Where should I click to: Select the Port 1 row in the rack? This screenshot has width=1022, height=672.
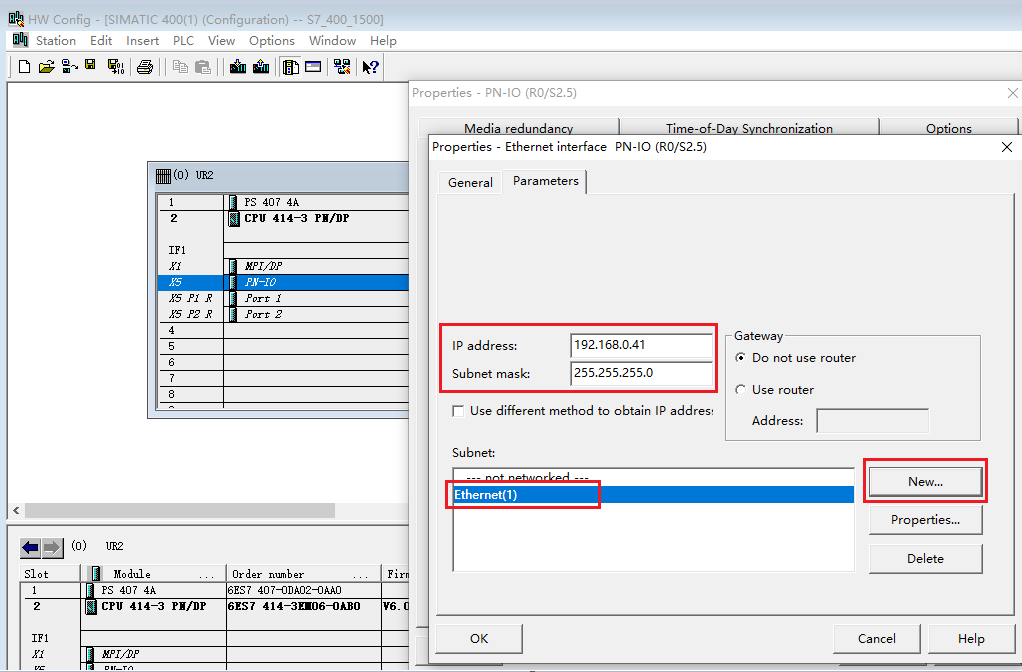click(284, 299)
